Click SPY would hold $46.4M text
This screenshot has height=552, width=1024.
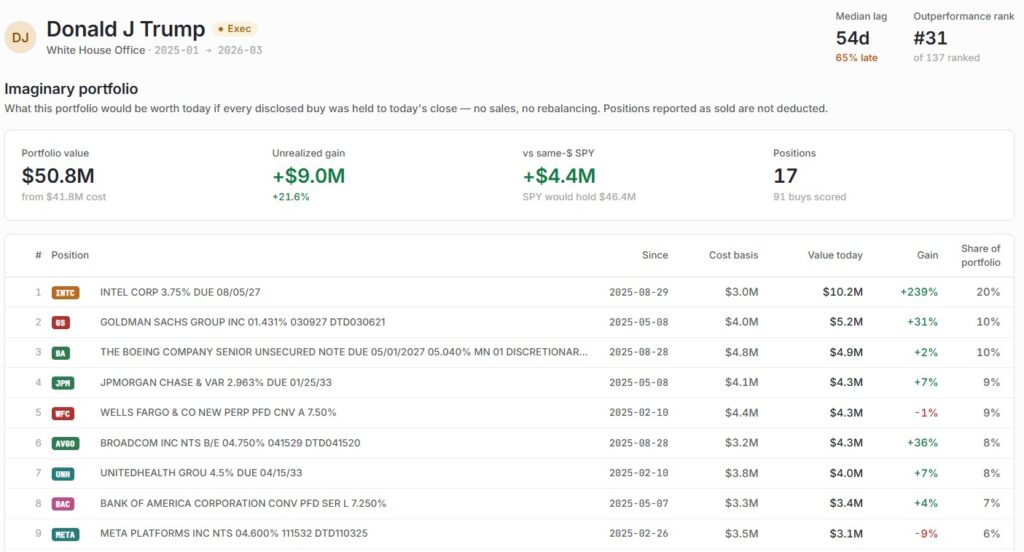point(579,197)
